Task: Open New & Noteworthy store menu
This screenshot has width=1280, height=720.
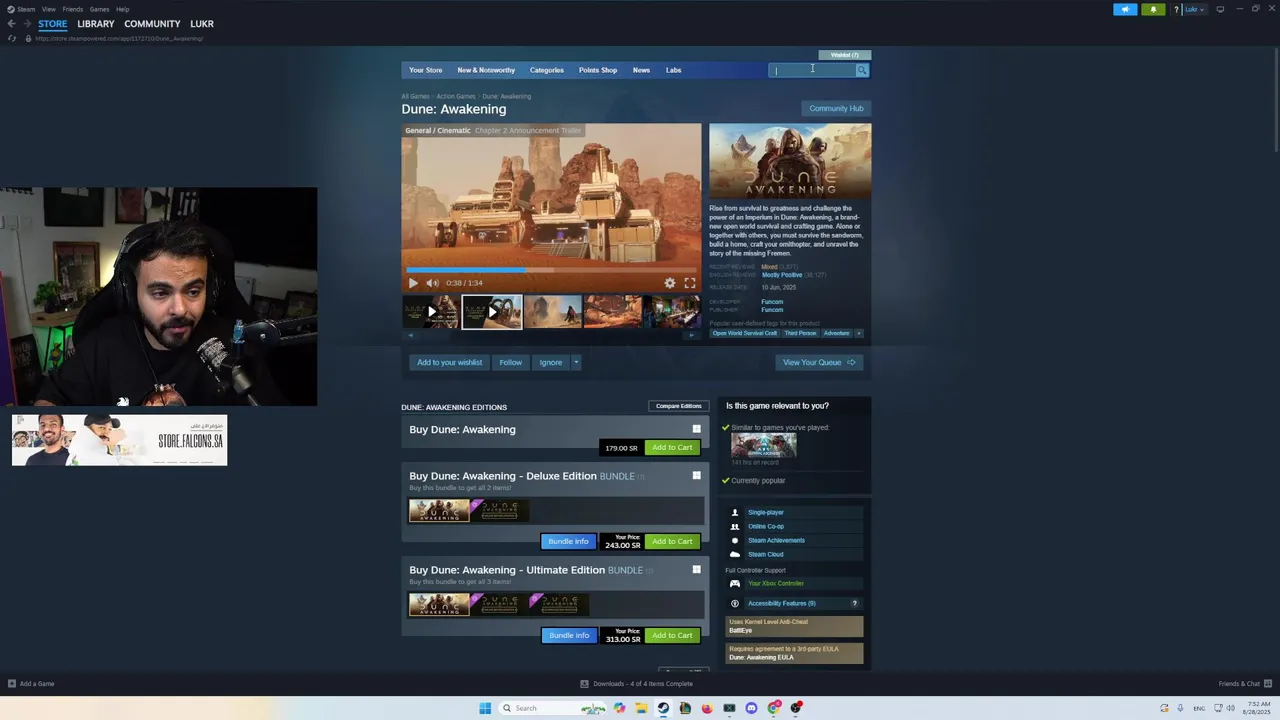Action: [x=486, y=70]
